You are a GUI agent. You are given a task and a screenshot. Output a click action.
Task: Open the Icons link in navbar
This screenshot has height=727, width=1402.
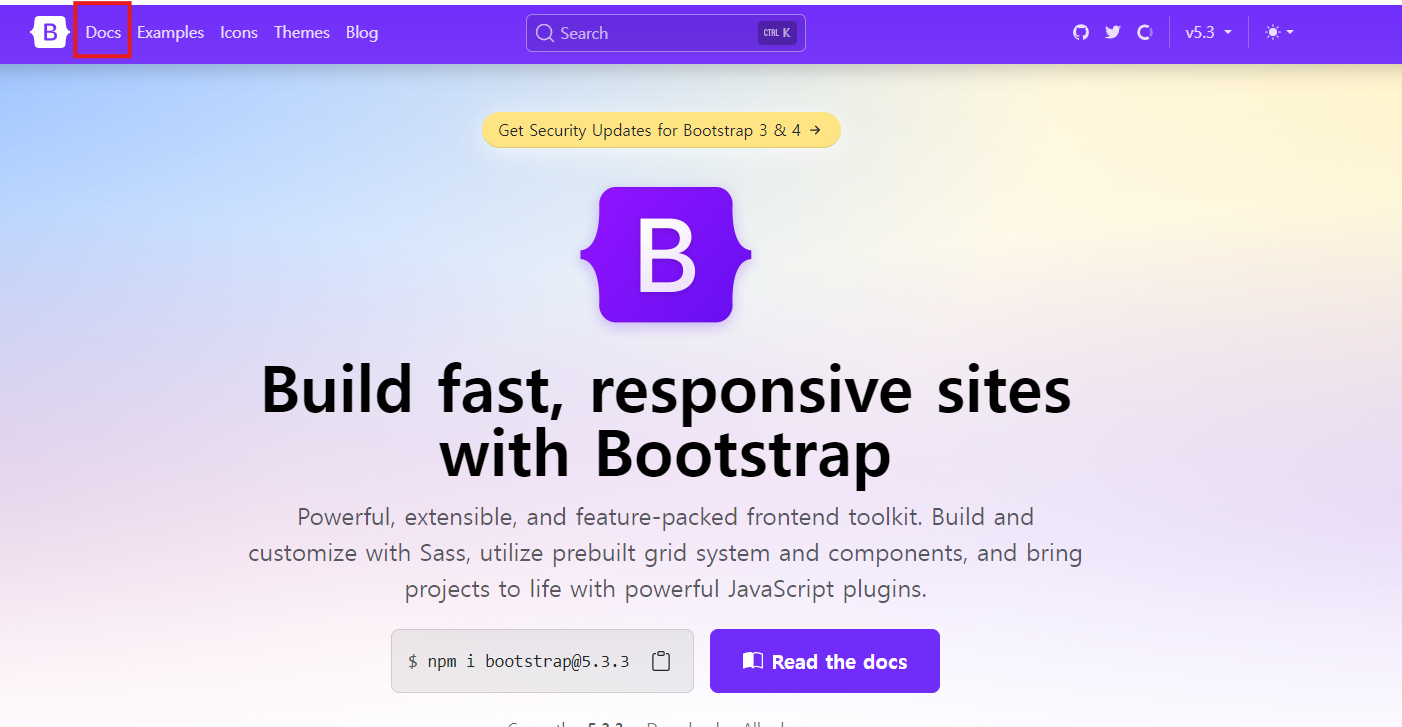pyautogui.click(x=239, y=32)
